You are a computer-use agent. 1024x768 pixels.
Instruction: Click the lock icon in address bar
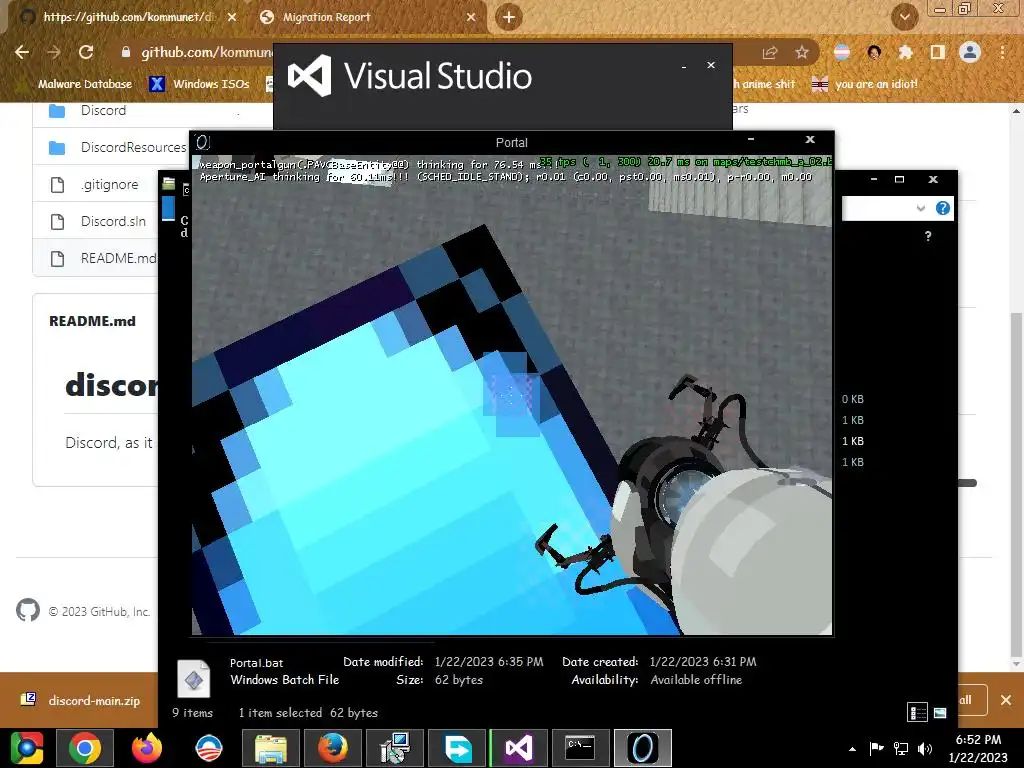click(126, 52)
